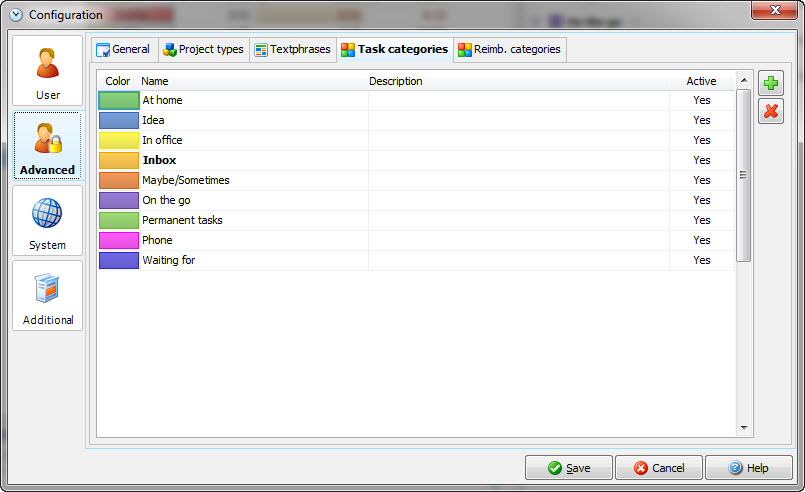The height and width of the screenshot is (492, 805).
Task: Select the Idea category name
Action: pyautogui.click(x=153, y=120)
